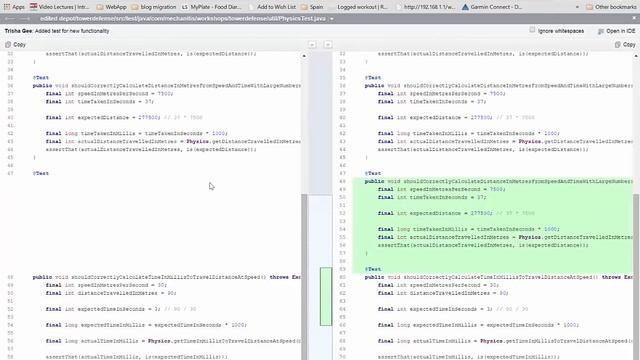The height and width of the screenshot is (360, 640).
Task: Open the Apps bookmark shortcut
Action: tap(14, 7)
